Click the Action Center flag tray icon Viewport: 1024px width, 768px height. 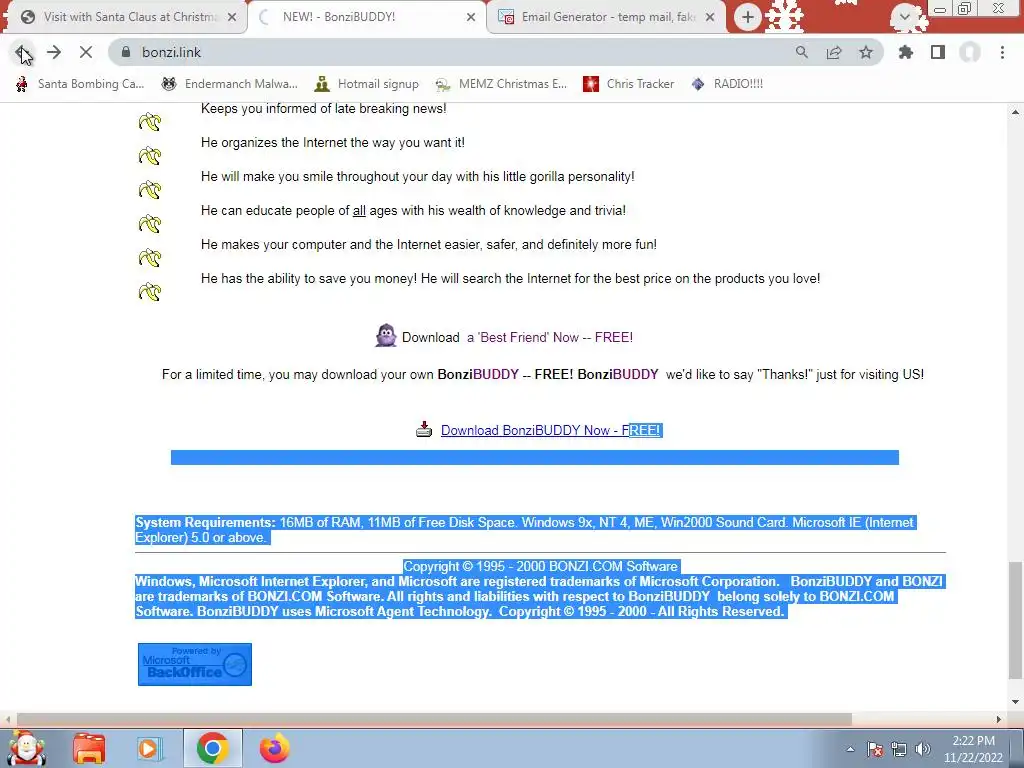[x=875, y=749]
